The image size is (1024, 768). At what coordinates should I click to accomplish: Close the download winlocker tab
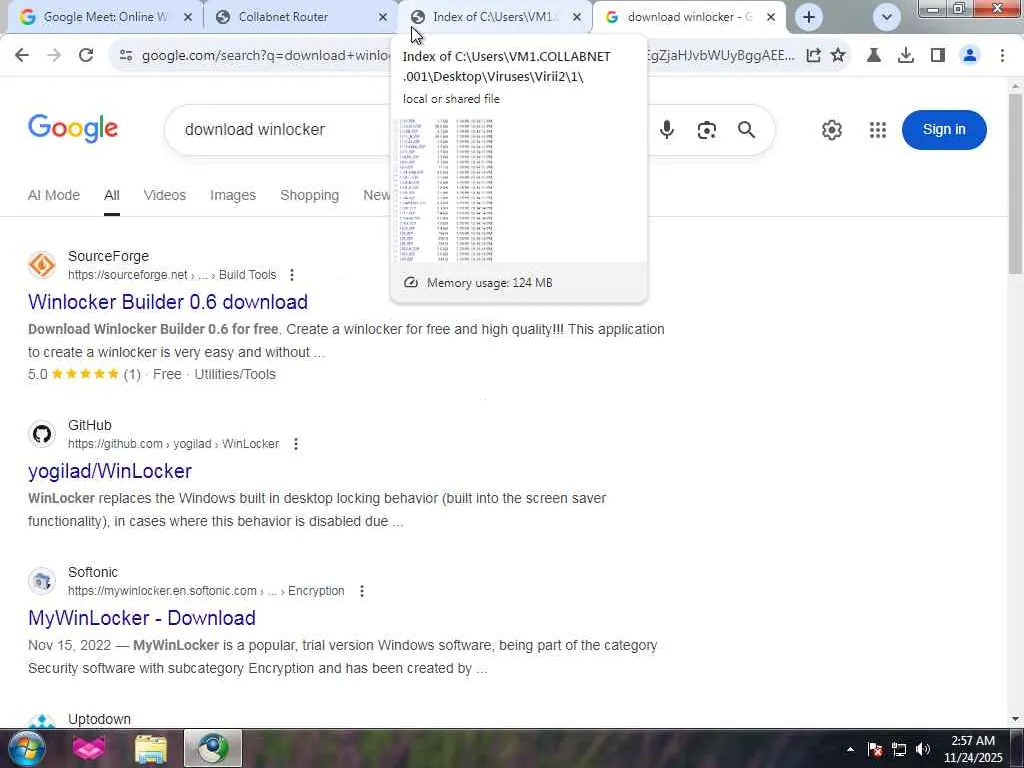(x=771, y=17)
